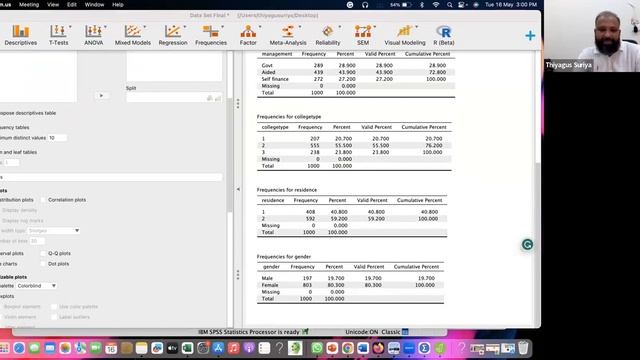
Task: Click the Bluetooth icon in menu bar
Action: [x=422, y=5]
